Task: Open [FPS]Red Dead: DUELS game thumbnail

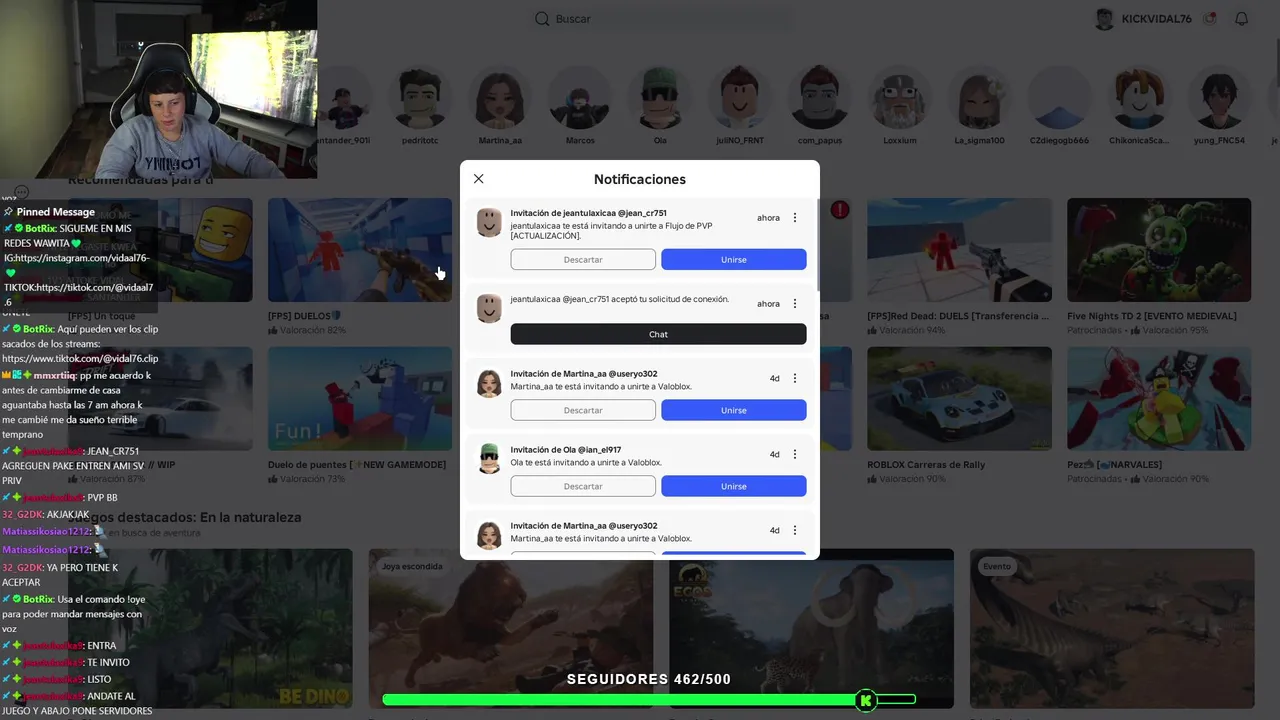Action: pyautogui.click(x=959, y=250)
